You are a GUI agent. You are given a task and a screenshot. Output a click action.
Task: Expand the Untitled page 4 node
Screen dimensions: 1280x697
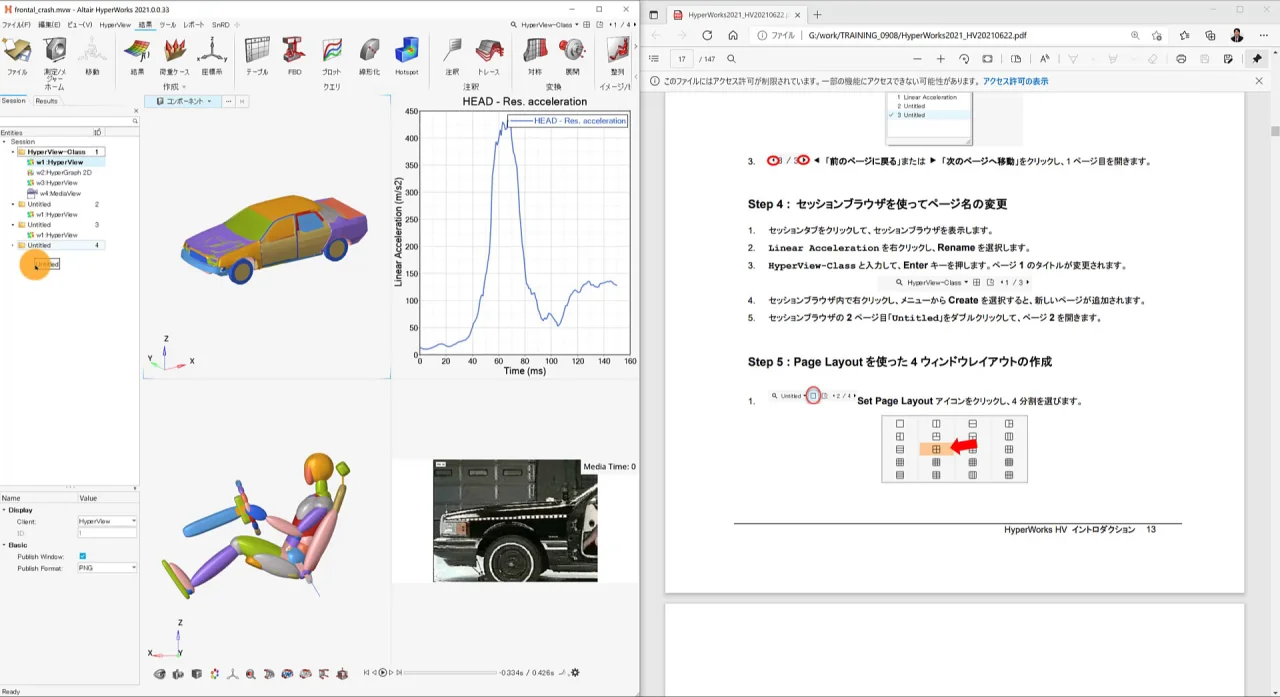click(13, 245)
